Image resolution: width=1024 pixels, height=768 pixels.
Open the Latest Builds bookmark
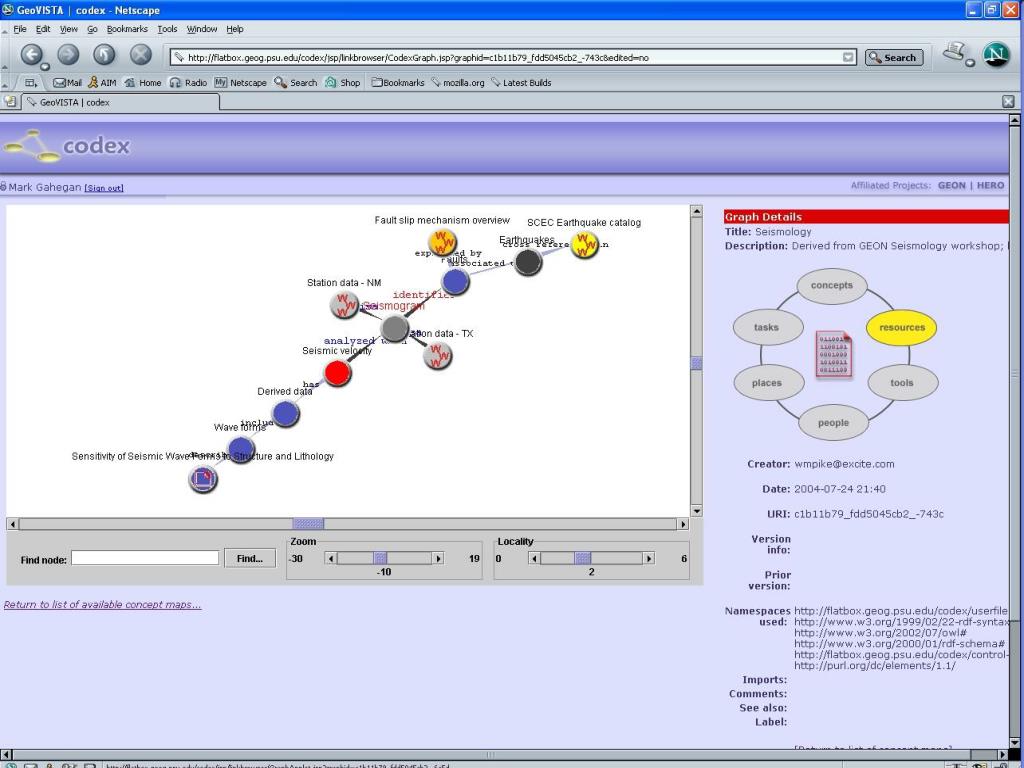[521, 83]
